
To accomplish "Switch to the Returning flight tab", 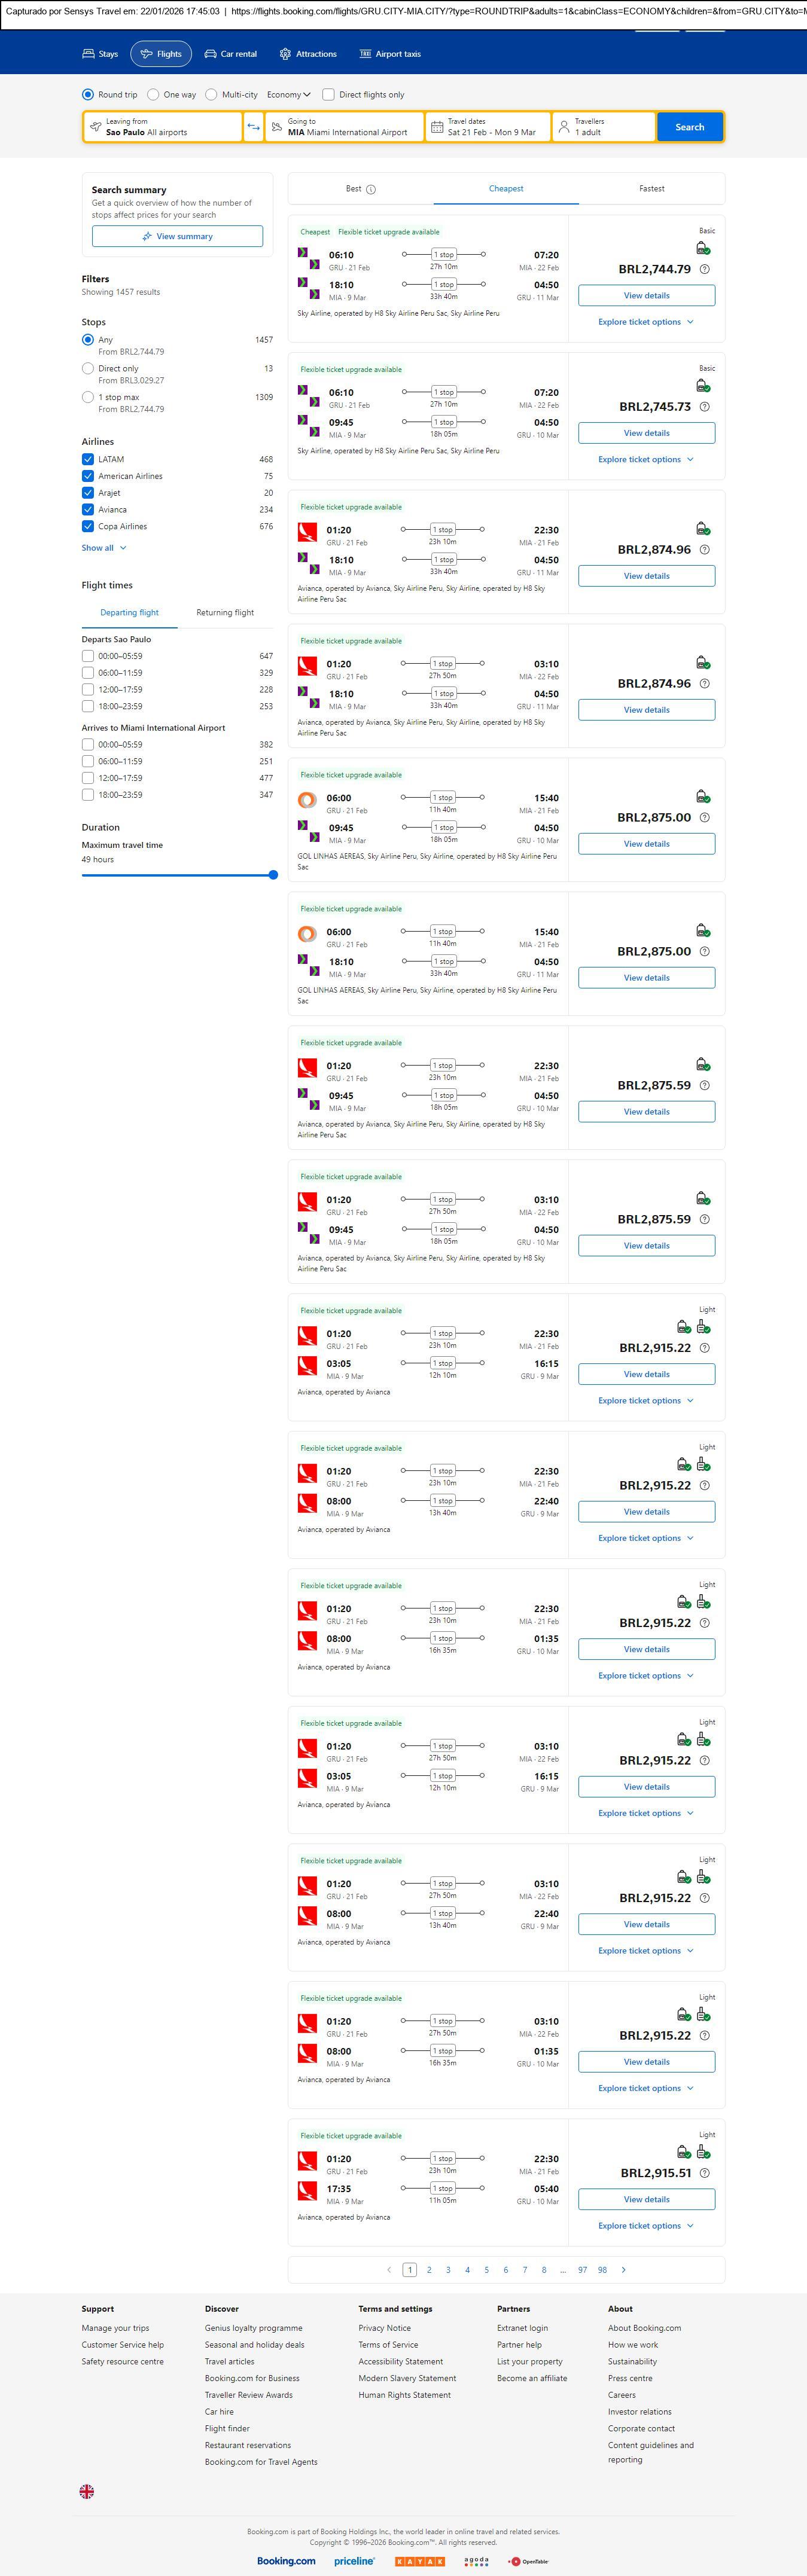I will 225,612.
